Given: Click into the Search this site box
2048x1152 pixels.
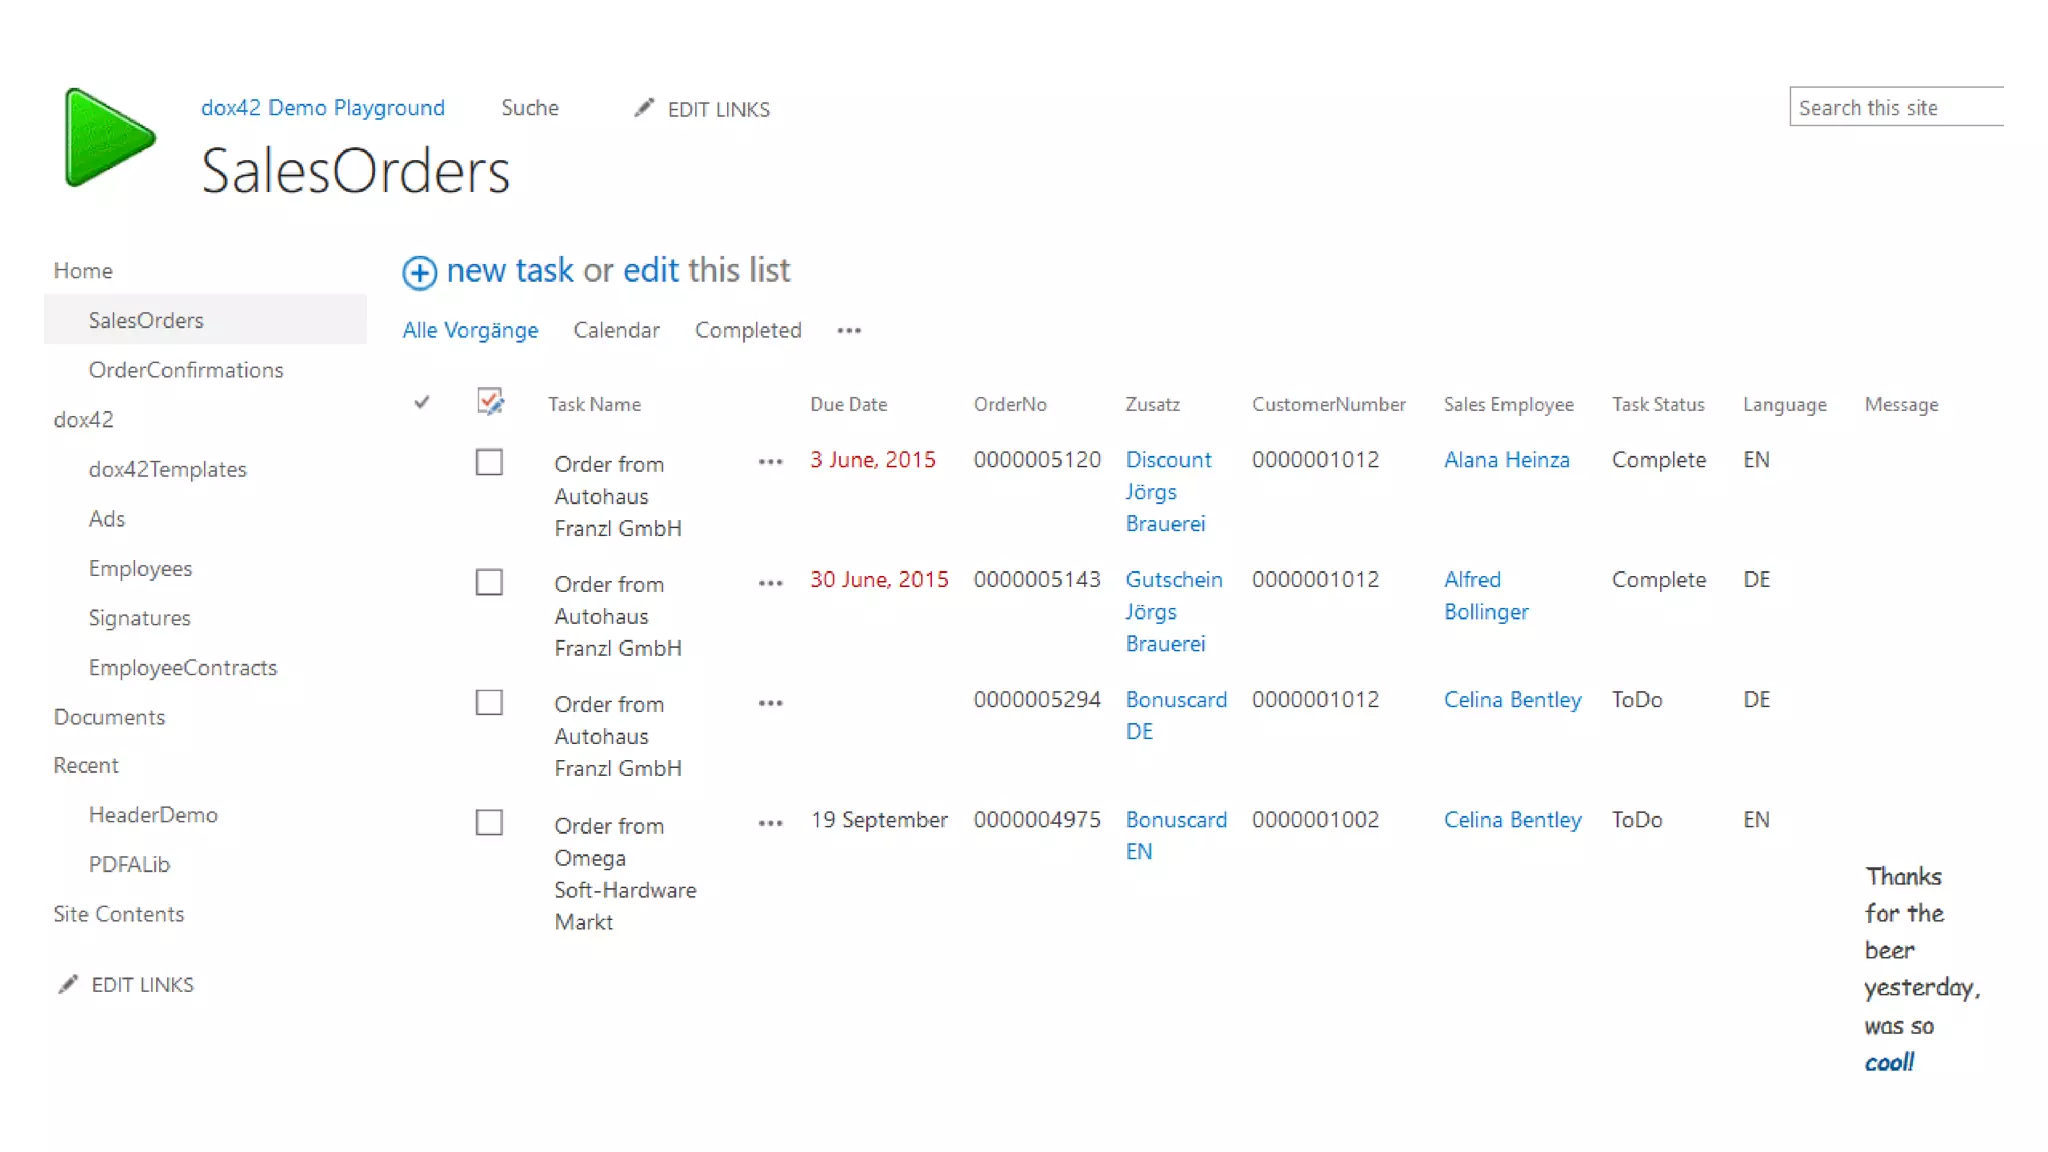Looking at the screenshot, I should tap(1894, 107).
